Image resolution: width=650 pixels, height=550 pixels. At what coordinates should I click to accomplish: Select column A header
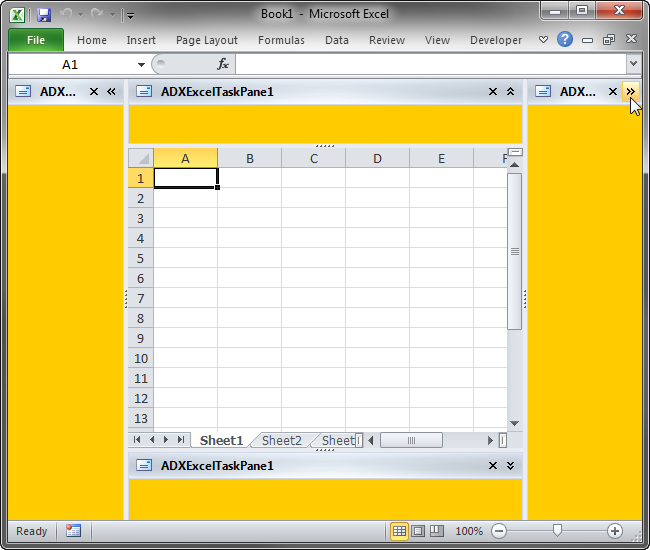pyautogui.click(x=185, y=158)
